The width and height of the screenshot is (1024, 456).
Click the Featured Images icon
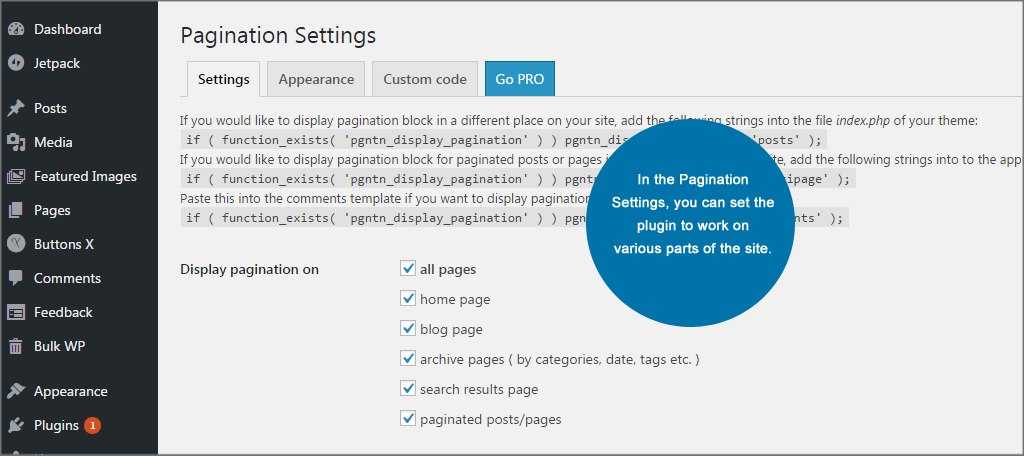click(x=16, y=176)
